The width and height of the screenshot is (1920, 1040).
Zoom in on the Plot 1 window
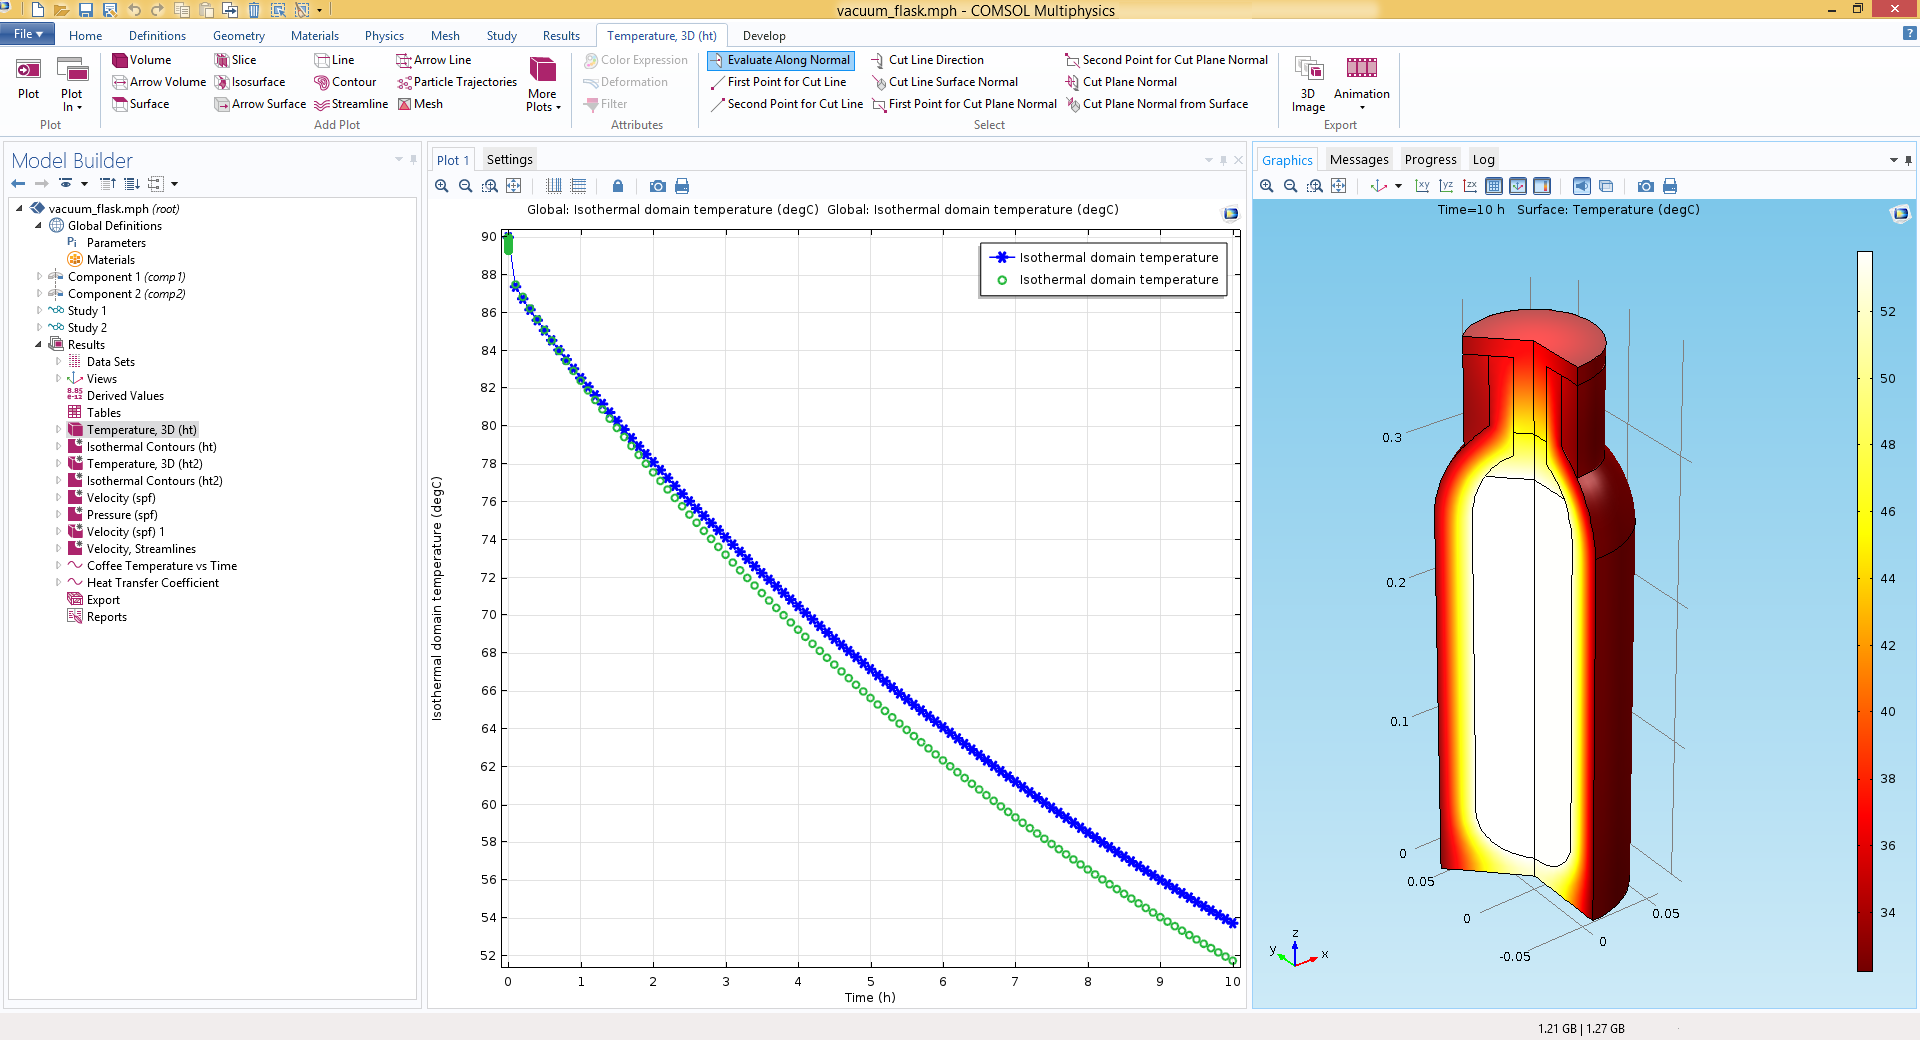pos(442,186)
